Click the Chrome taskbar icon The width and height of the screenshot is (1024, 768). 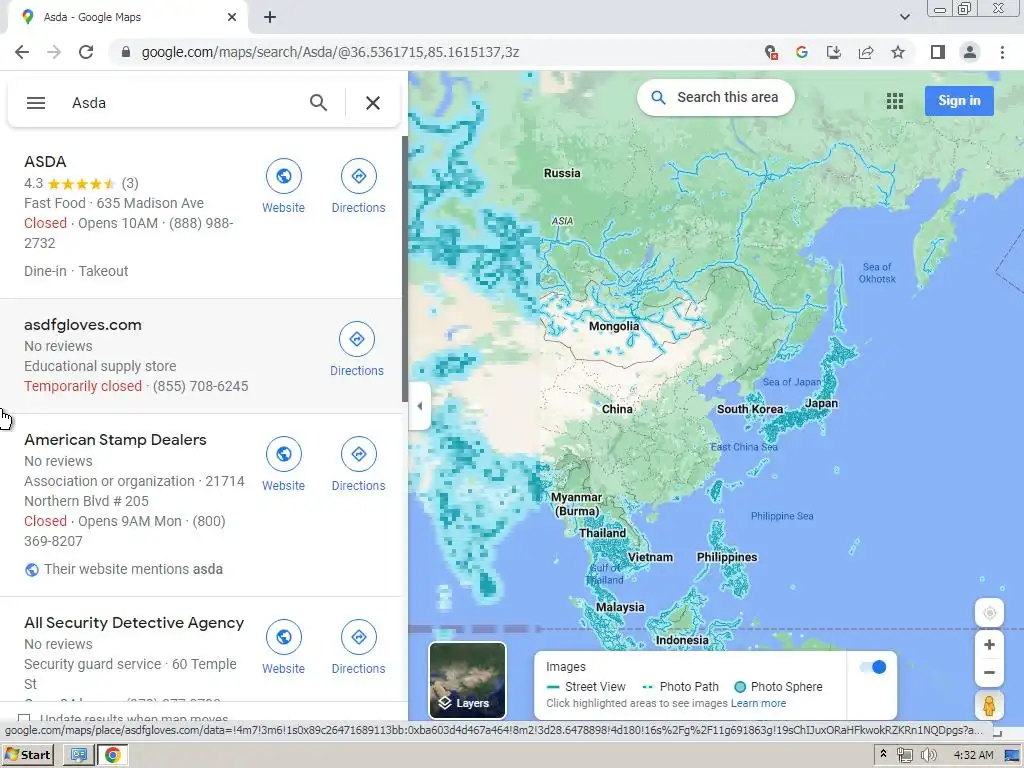point(113,755)
